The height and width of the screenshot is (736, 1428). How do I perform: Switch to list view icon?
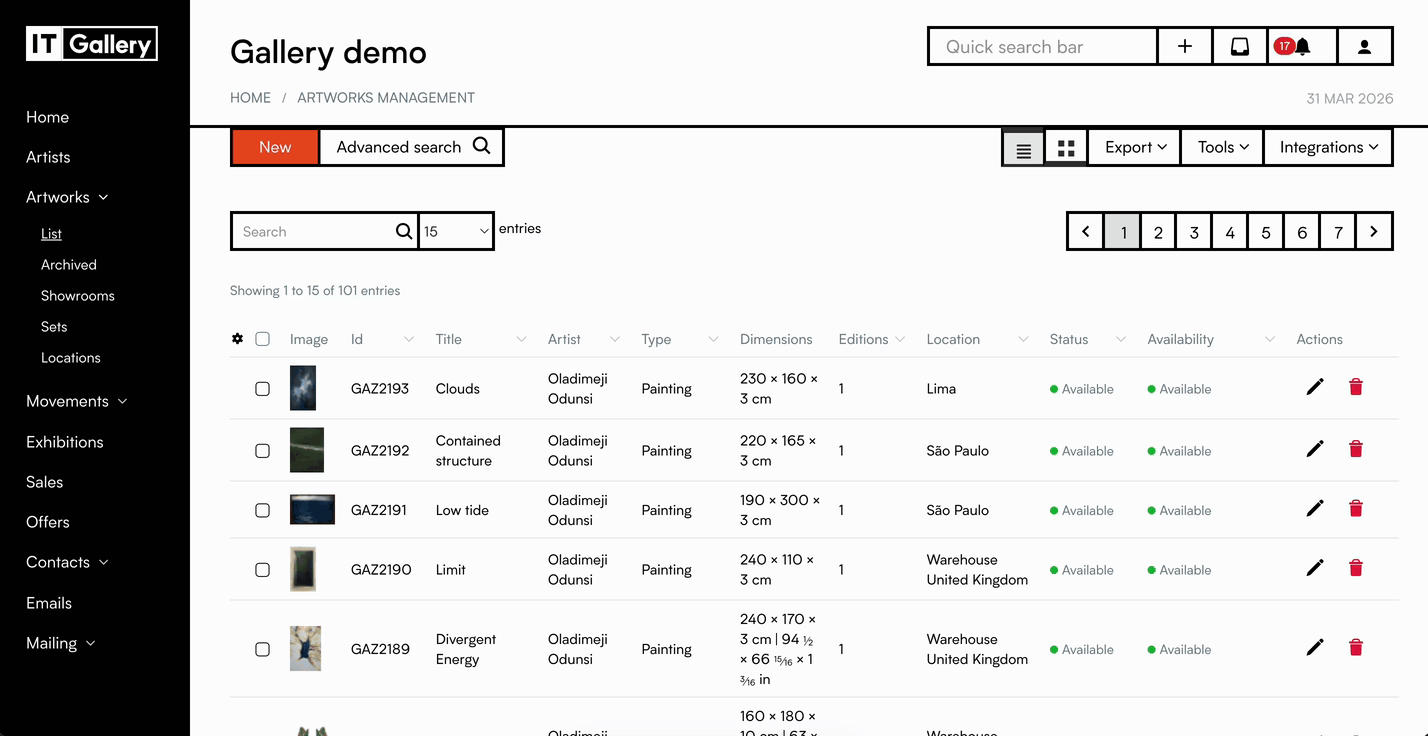tap(1023, 148)
